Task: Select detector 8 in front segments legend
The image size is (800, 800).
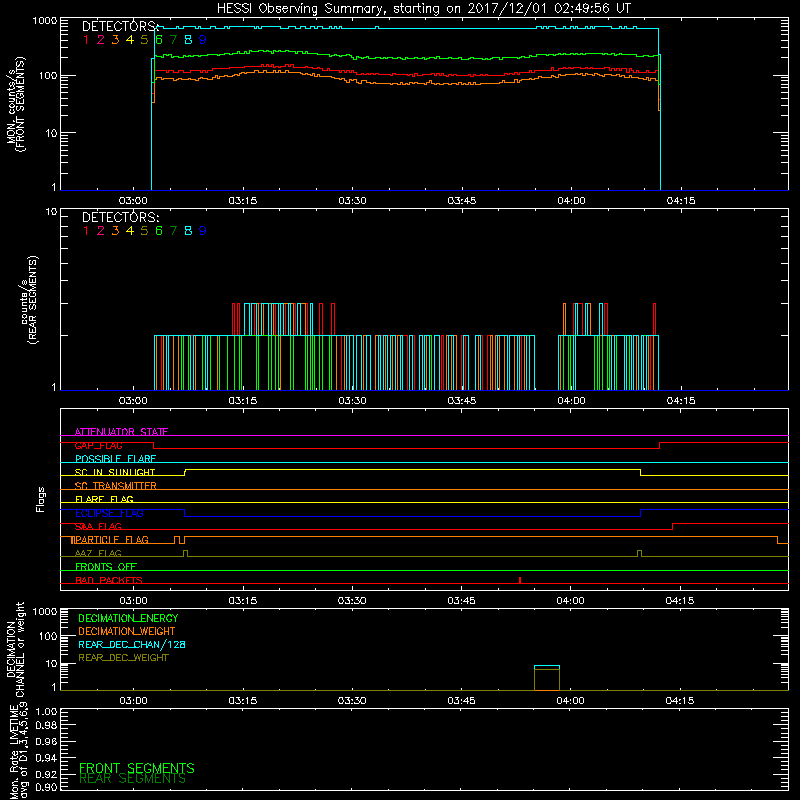Action: tap(188, 39)
